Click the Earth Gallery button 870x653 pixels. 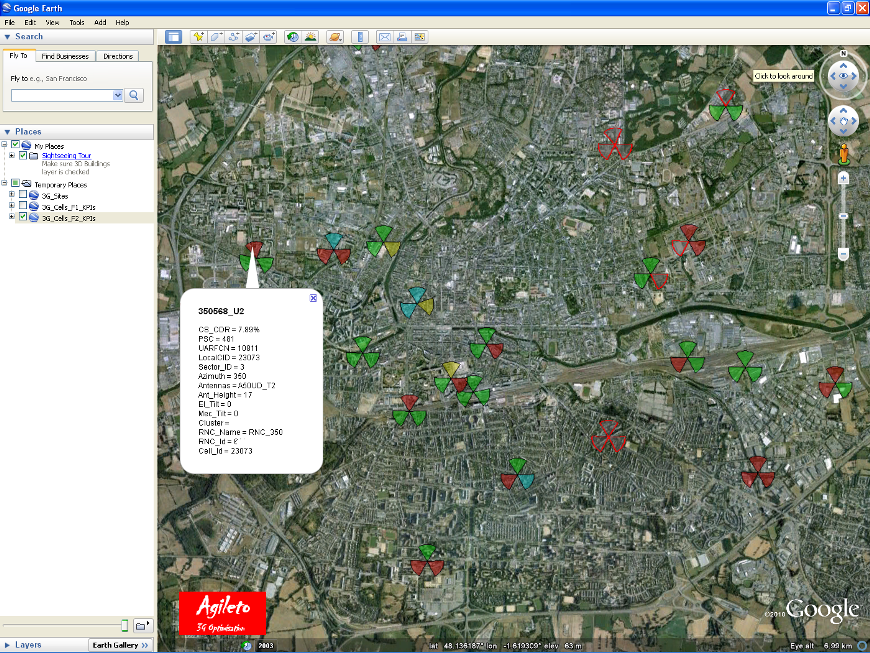121,645
